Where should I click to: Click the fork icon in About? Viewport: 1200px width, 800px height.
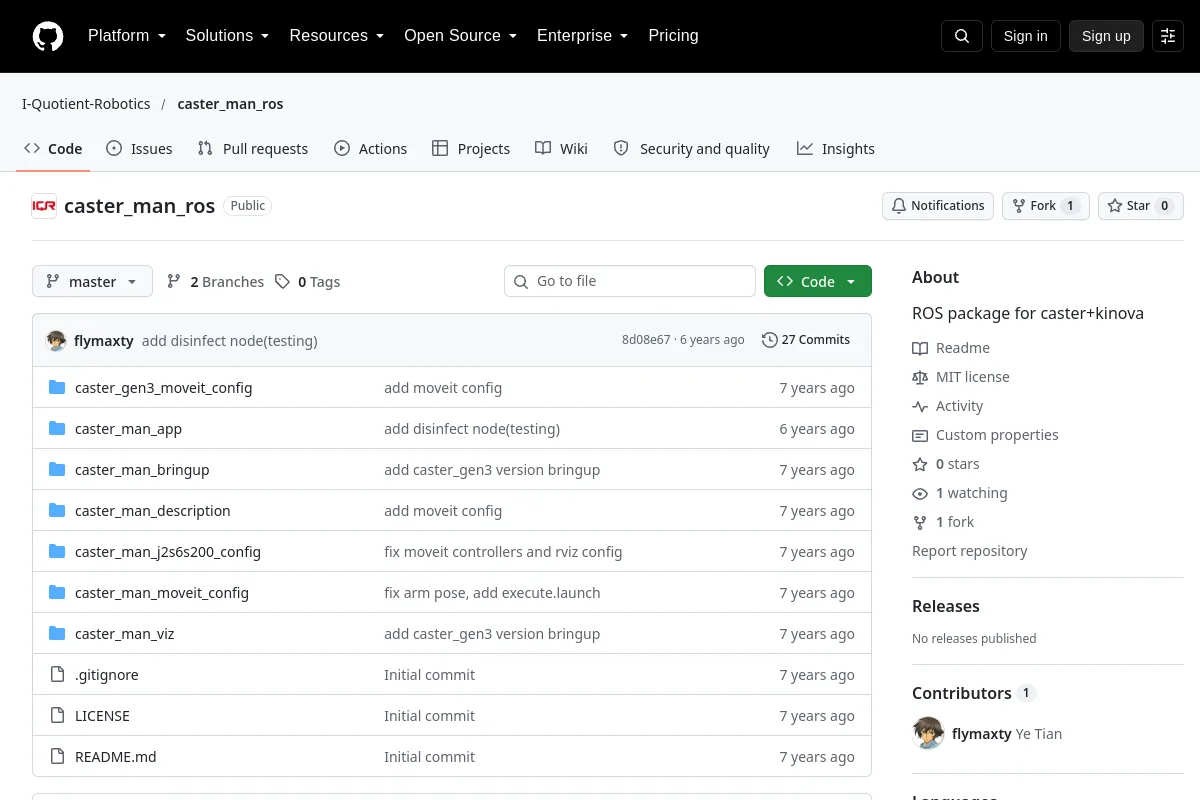(920, 522)
